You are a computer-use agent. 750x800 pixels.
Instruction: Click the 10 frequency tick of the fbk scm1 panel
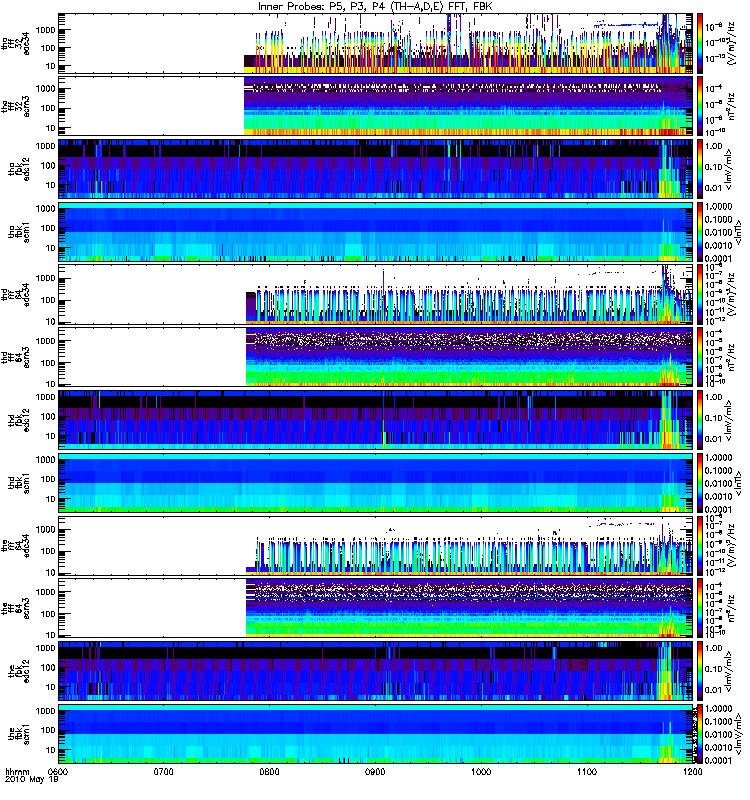point(51,750)
